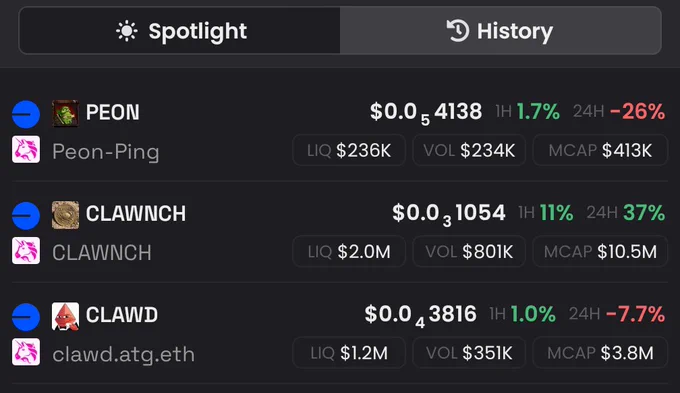Click the blue chain icon beside CLAWNCH
Screen dimensions: 680x393
26,216
